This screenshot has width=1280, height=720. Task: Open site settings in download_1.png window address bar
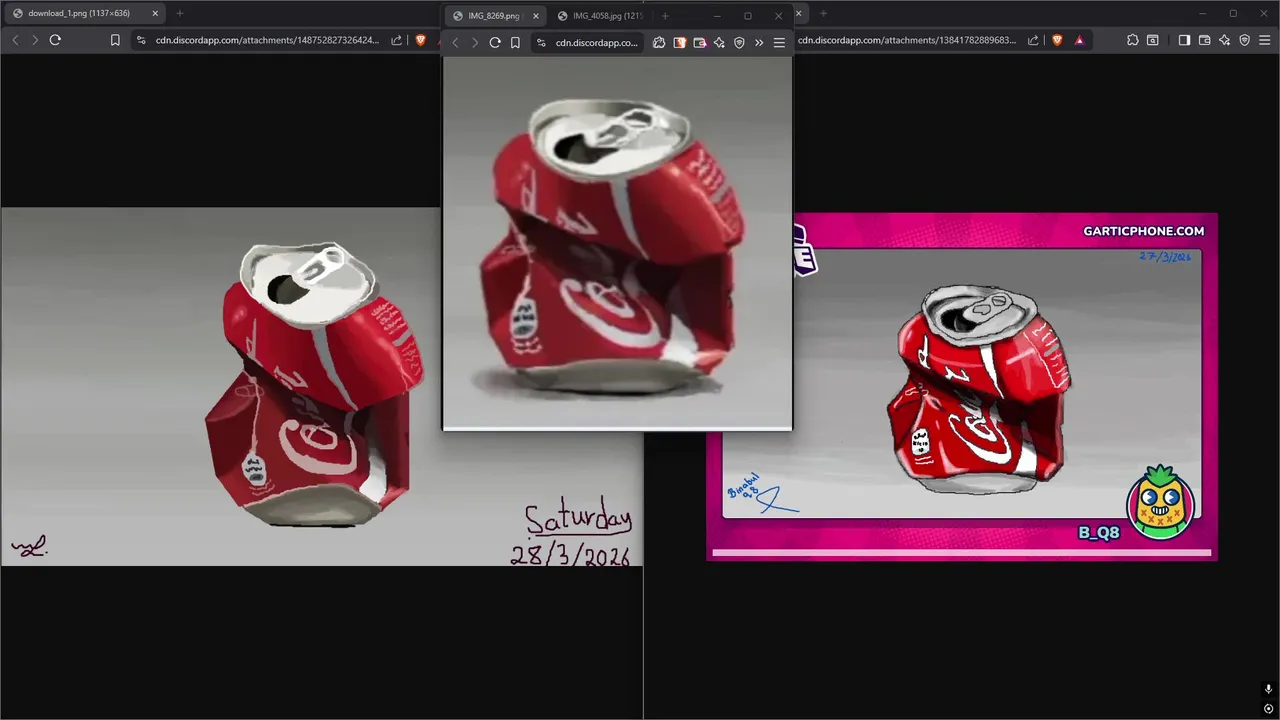tap(141, 40)
